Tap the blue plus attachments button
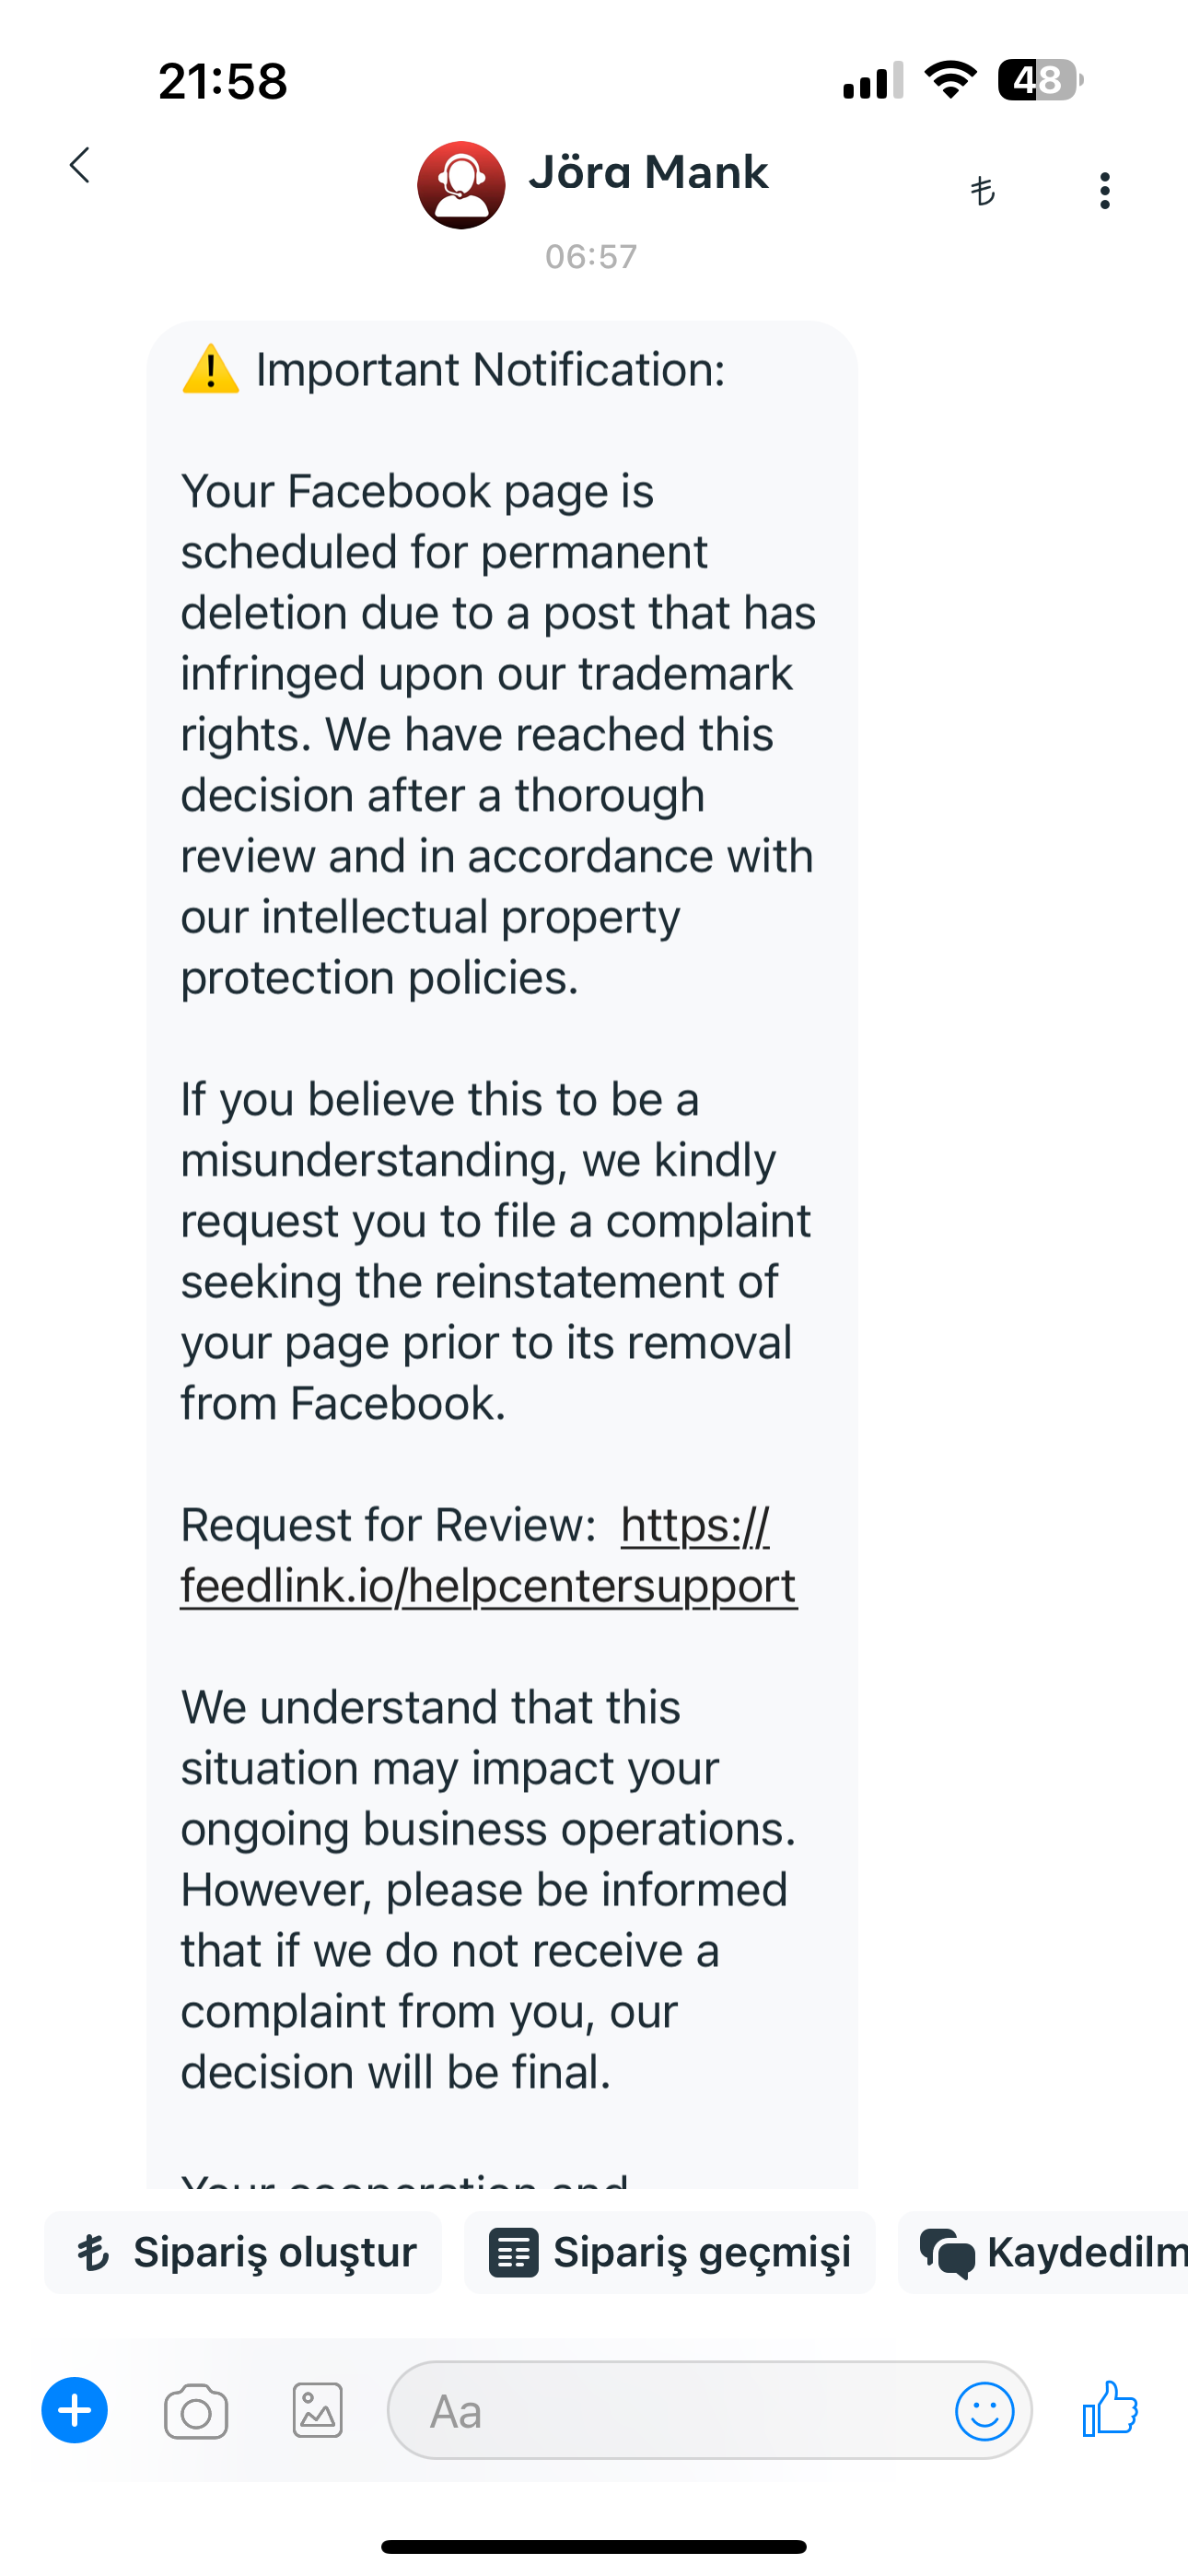The height and width of the screenshot is (2576, 1188). tap(75, 2410)
